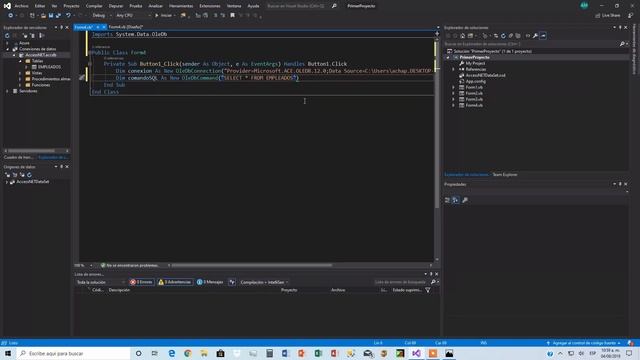Open Microsoft Edge from the taskbar
Screen dimensions: 640x360
tap(171, 353)
